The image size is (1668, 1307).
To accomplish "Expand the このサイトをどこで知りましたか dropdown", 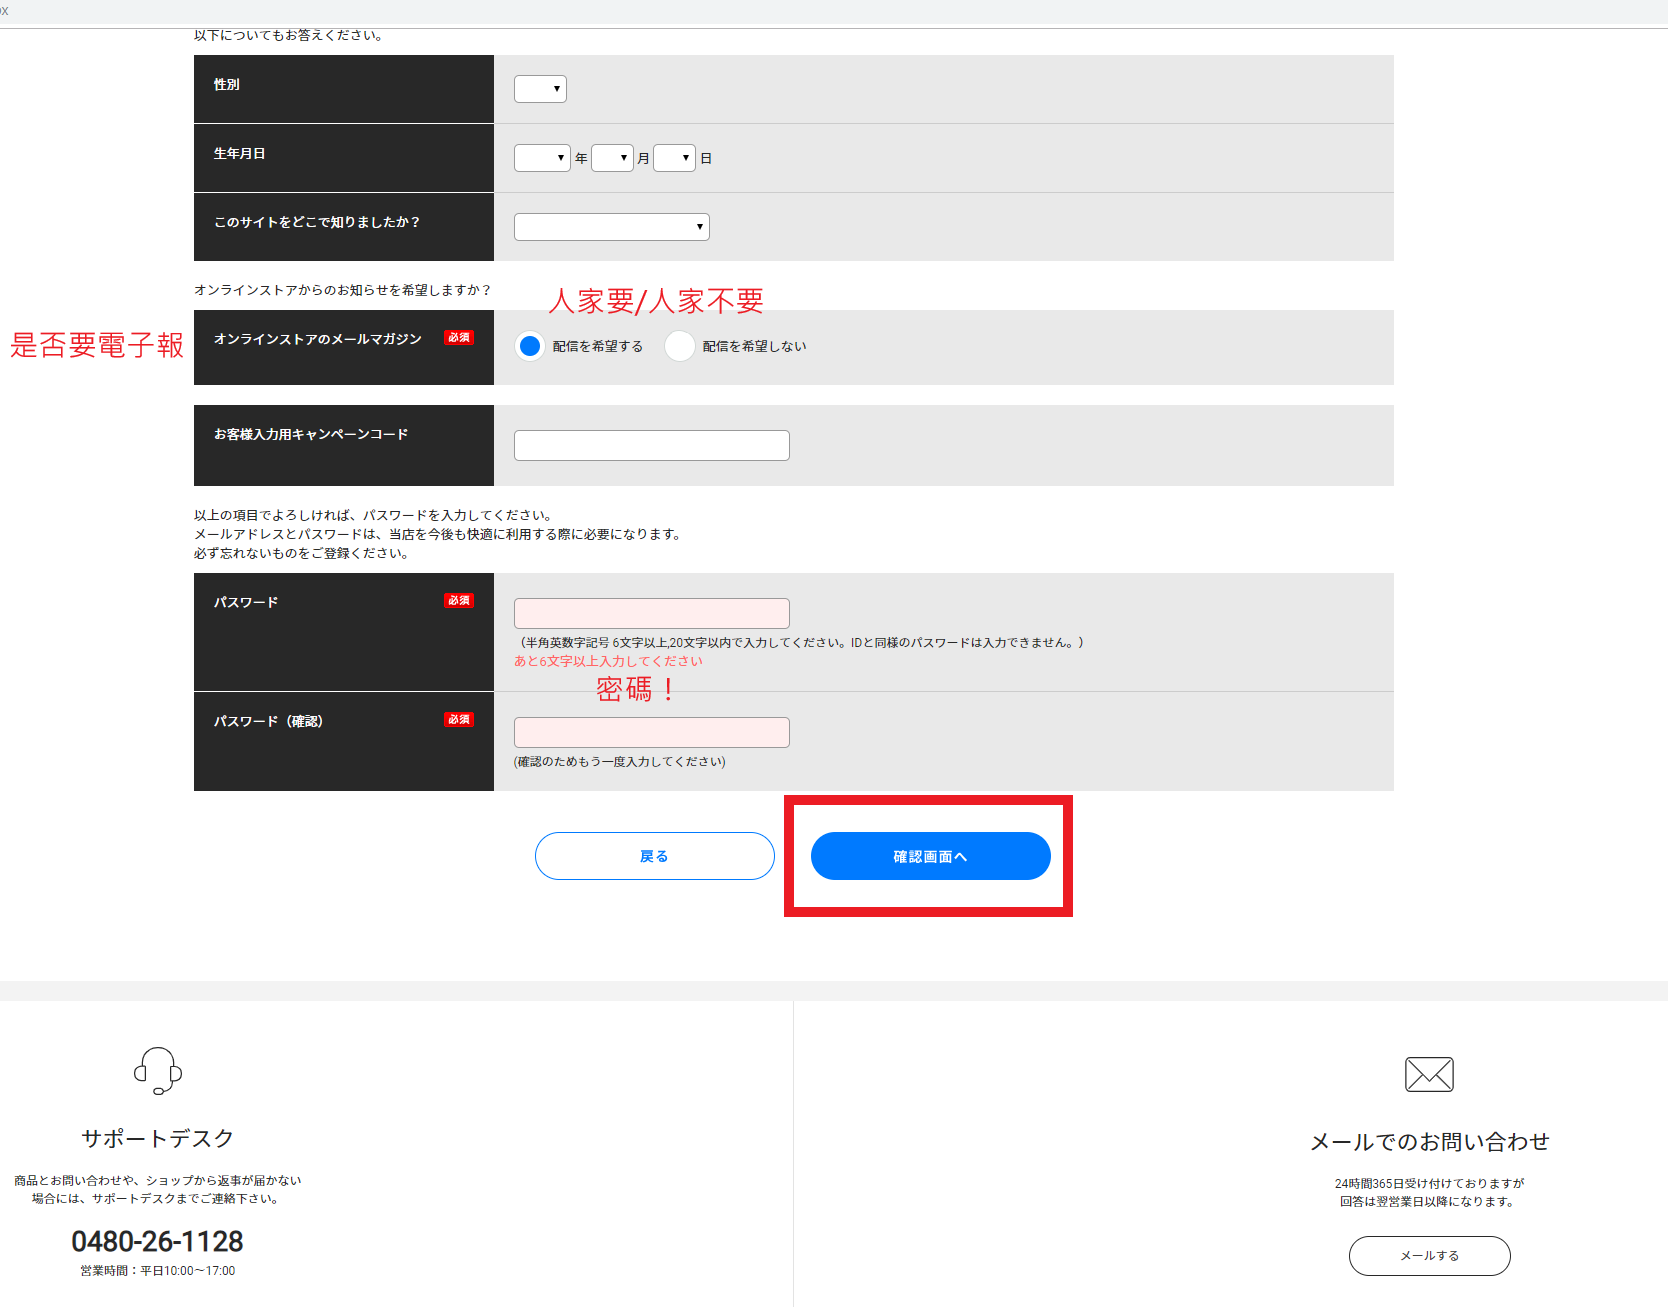I will (611, 227).
